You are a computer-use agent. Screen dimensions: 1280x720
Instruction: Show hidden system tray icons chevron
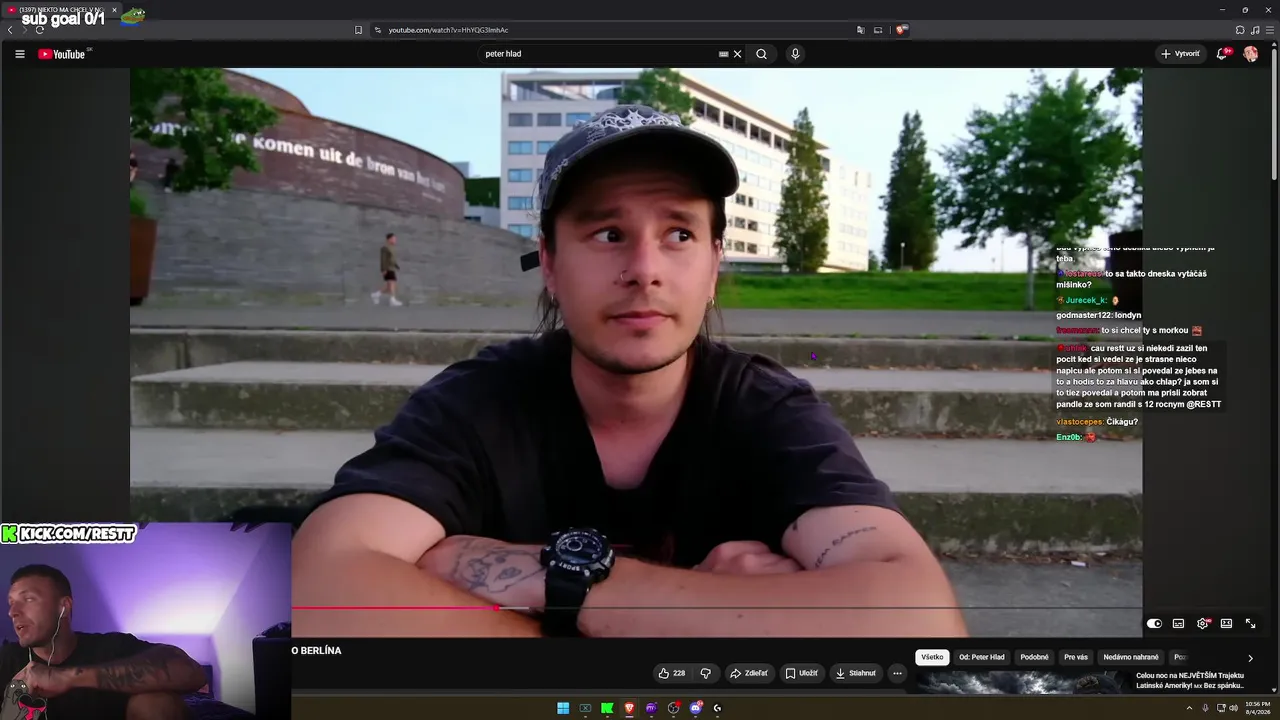[x=1190, y=708]
